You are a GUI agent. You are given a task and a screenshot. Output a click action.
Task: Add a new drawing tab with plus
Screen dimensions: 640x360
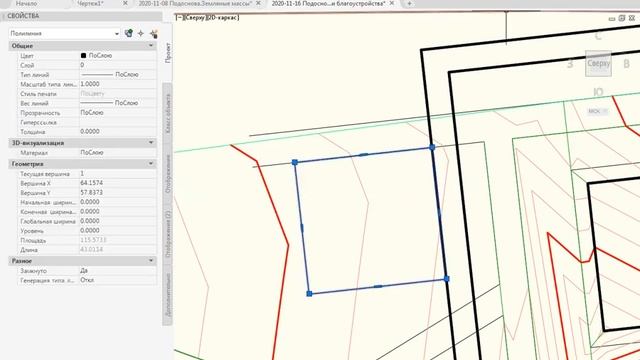tap(409, 4)
